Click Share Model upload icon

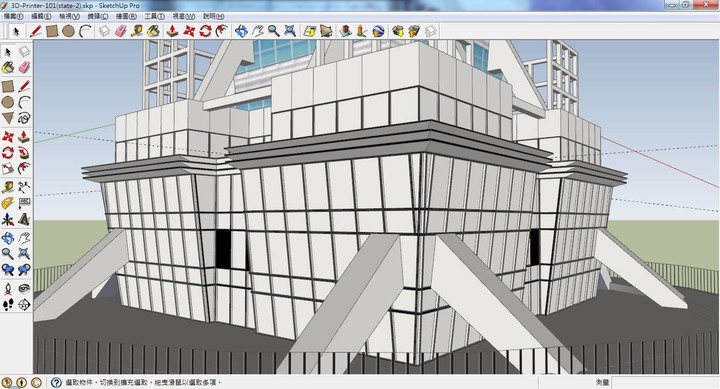pyautogui.click(x=414, y=31)
